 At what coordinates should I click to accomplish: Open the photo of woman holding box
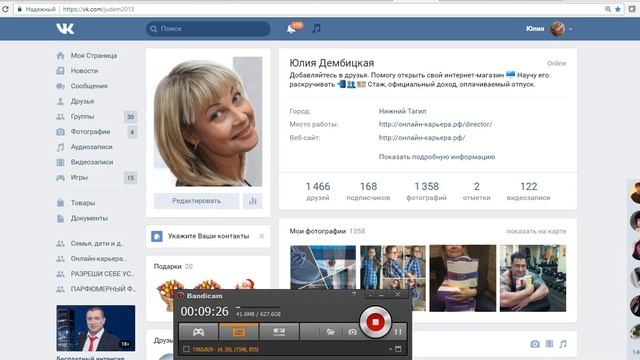463,278
